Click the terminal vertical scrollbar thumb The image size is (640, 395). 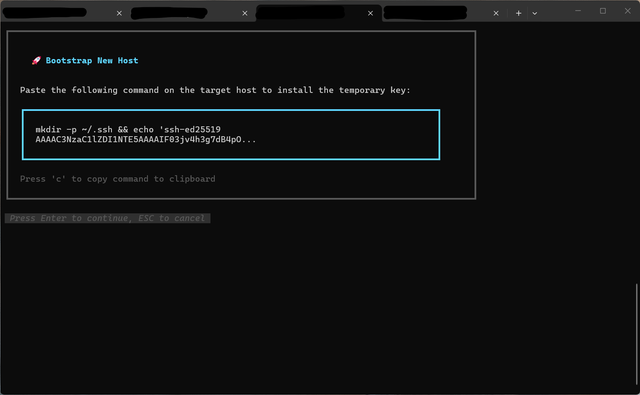pyautogui.click(x=637, y=335)
